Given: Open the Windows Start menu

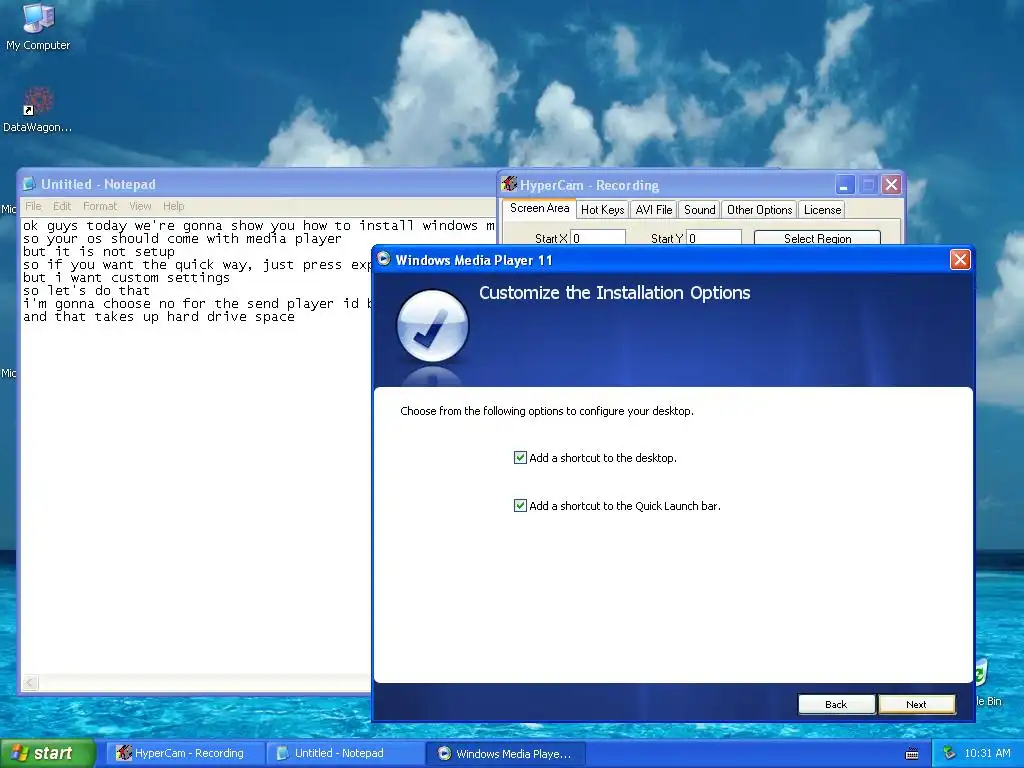Looking at the screenshot, I should pyautogui.click(x=46, y=753).
